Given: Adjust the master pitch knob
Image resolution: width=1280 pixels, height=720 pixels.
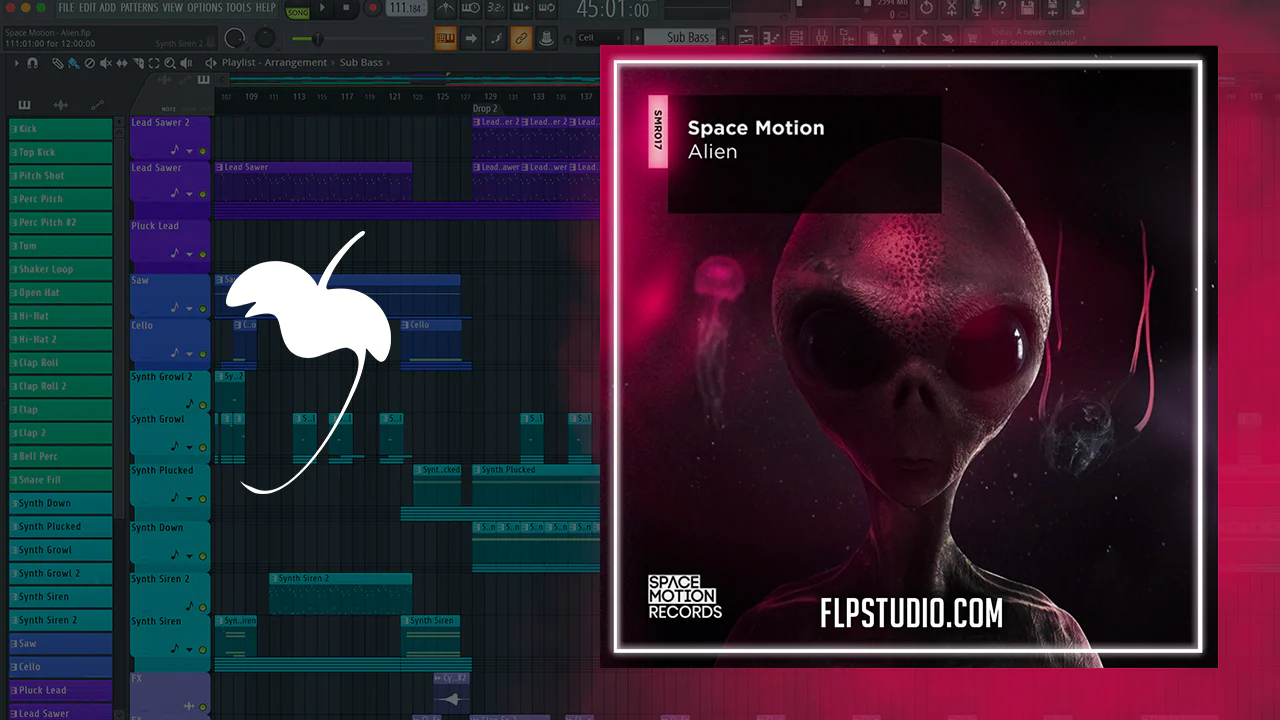Looking at the screenshot, I should 265,39.
